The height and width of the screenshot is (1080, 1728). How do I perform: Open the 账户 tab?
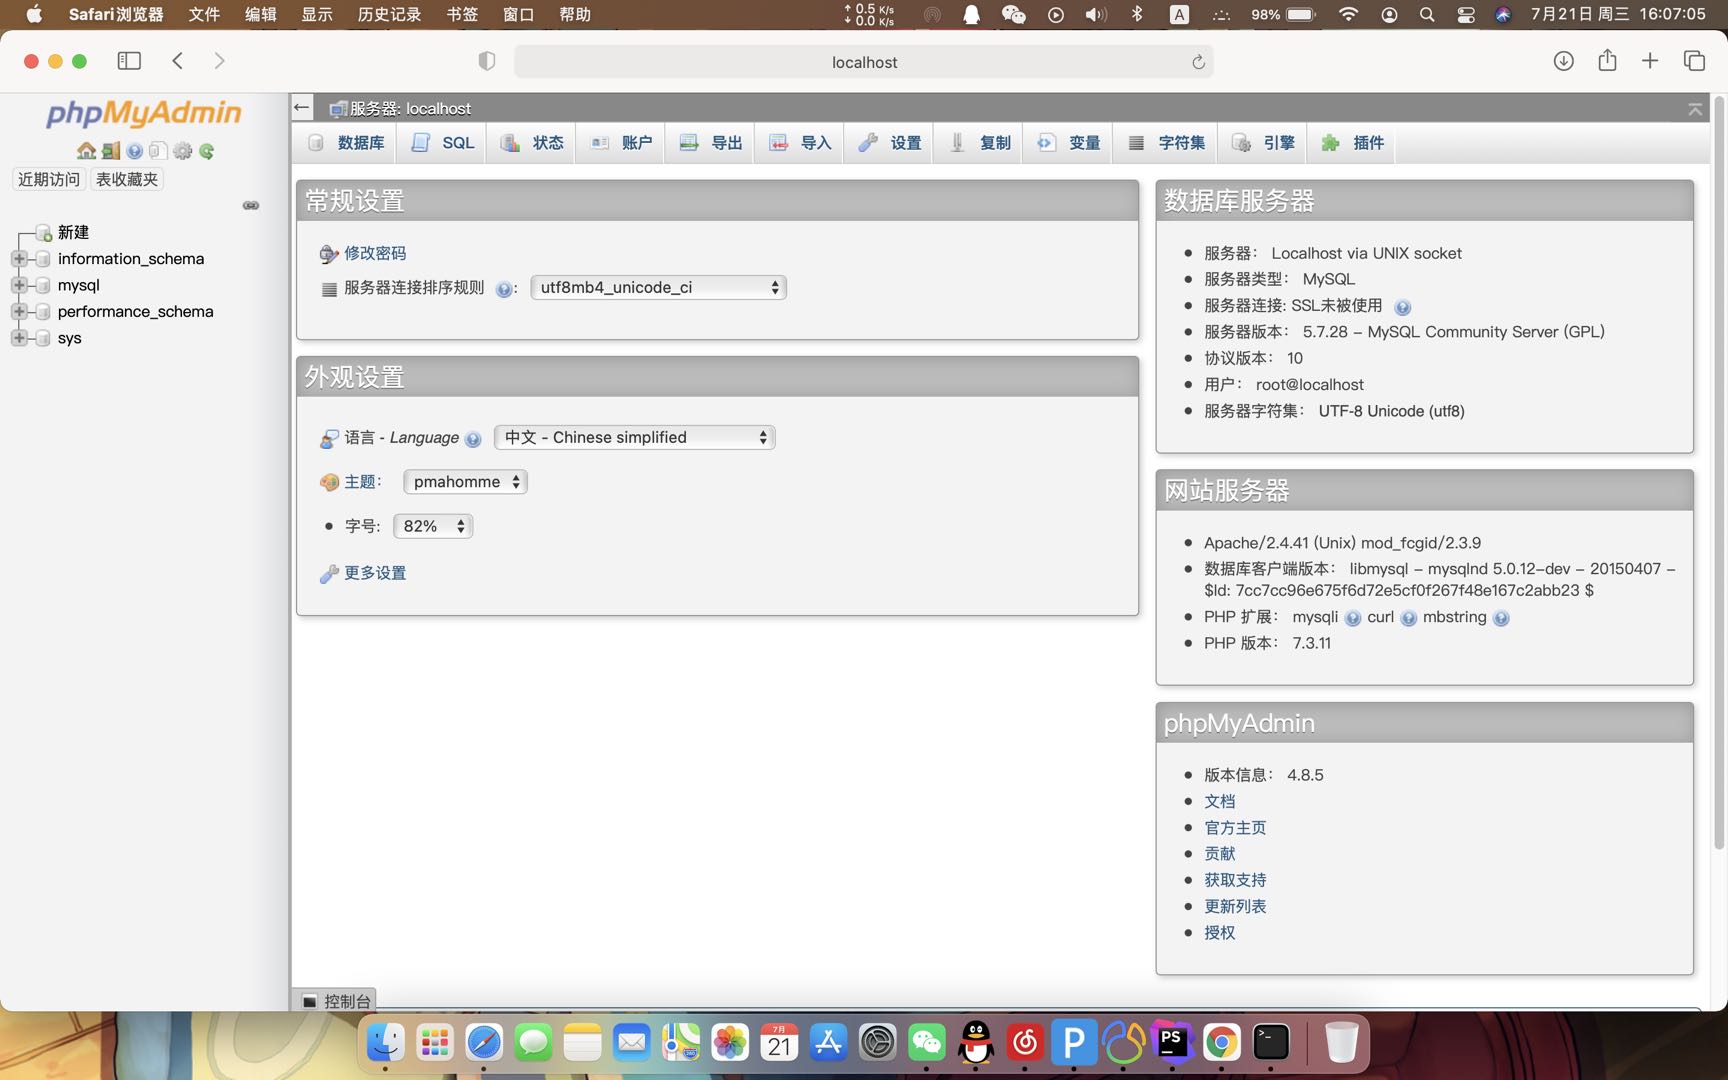click(x=621, y=143)
